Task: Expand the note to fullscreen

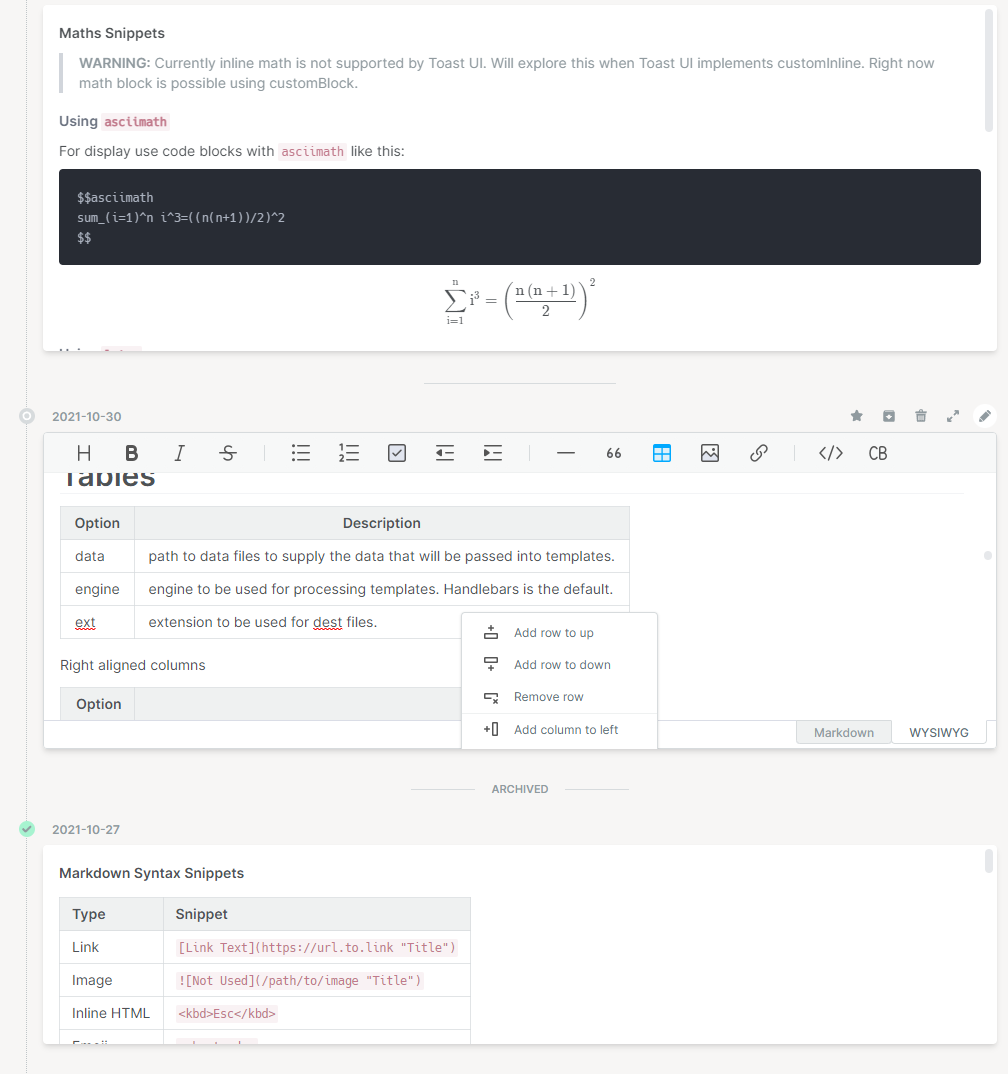Action: coord(952,416)
